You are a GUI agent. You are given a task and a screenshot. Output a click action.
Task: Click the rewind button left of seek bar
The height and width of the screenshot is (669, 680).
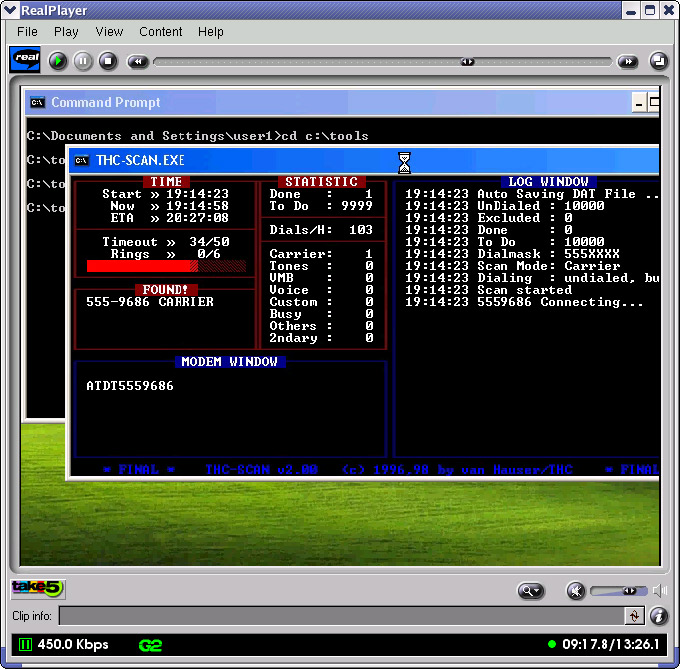(x=138, y=61)
